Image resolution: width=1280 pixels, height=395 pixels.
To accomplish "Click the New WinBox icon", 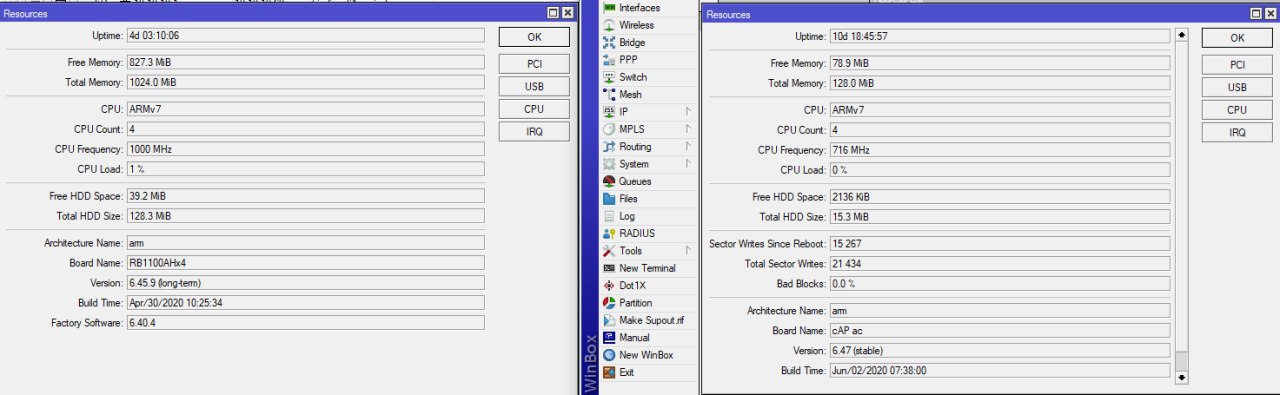I will coord(610,355).
